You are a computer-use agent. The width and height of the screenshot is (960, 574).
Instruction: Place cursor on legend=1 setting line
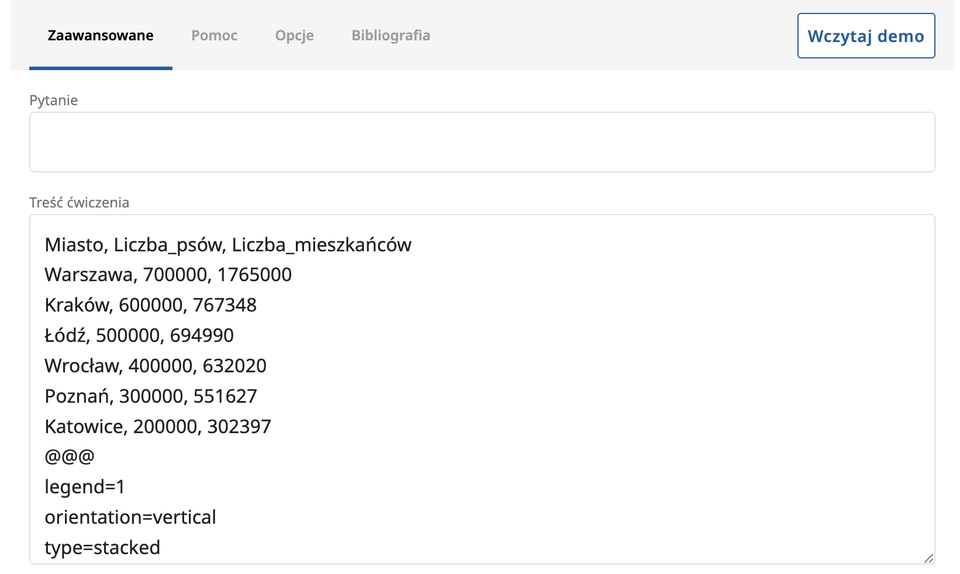(84, 487)
